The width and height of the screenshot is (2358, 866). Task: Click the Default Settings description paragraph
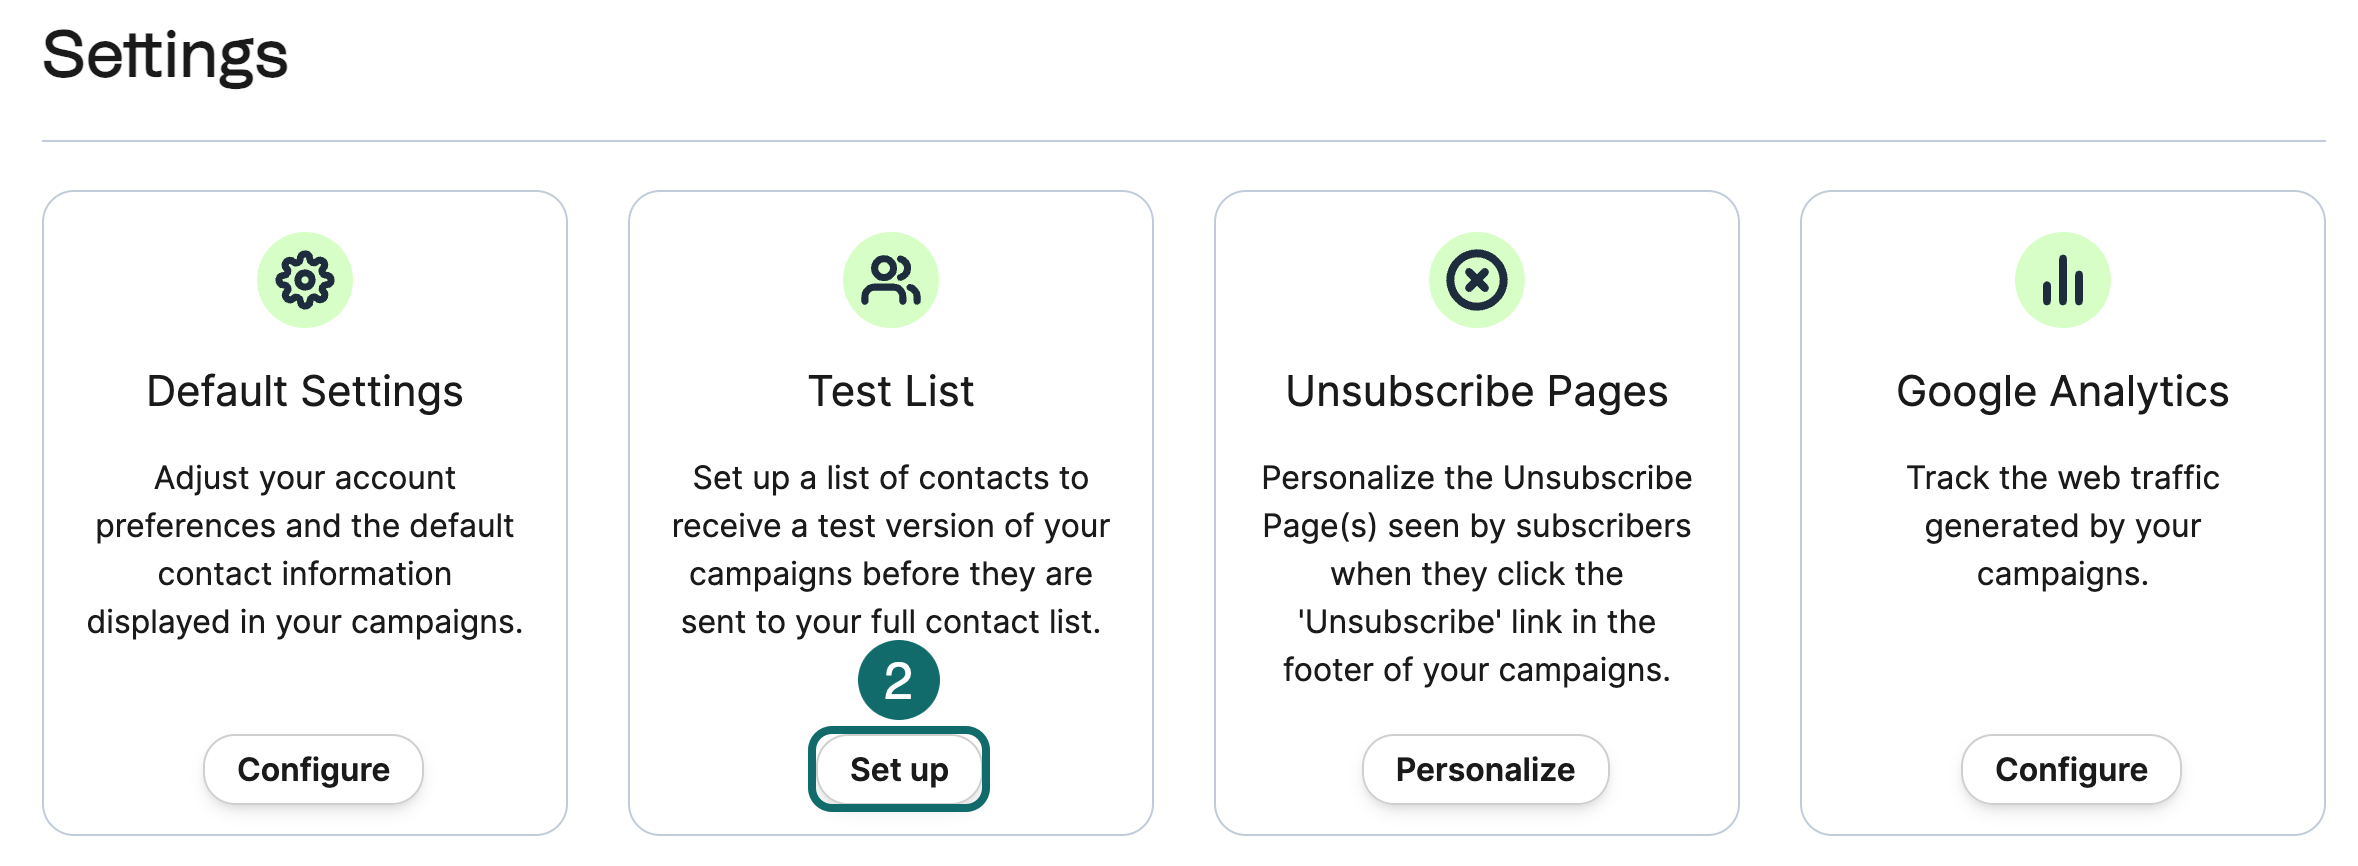tap(305, 549)
